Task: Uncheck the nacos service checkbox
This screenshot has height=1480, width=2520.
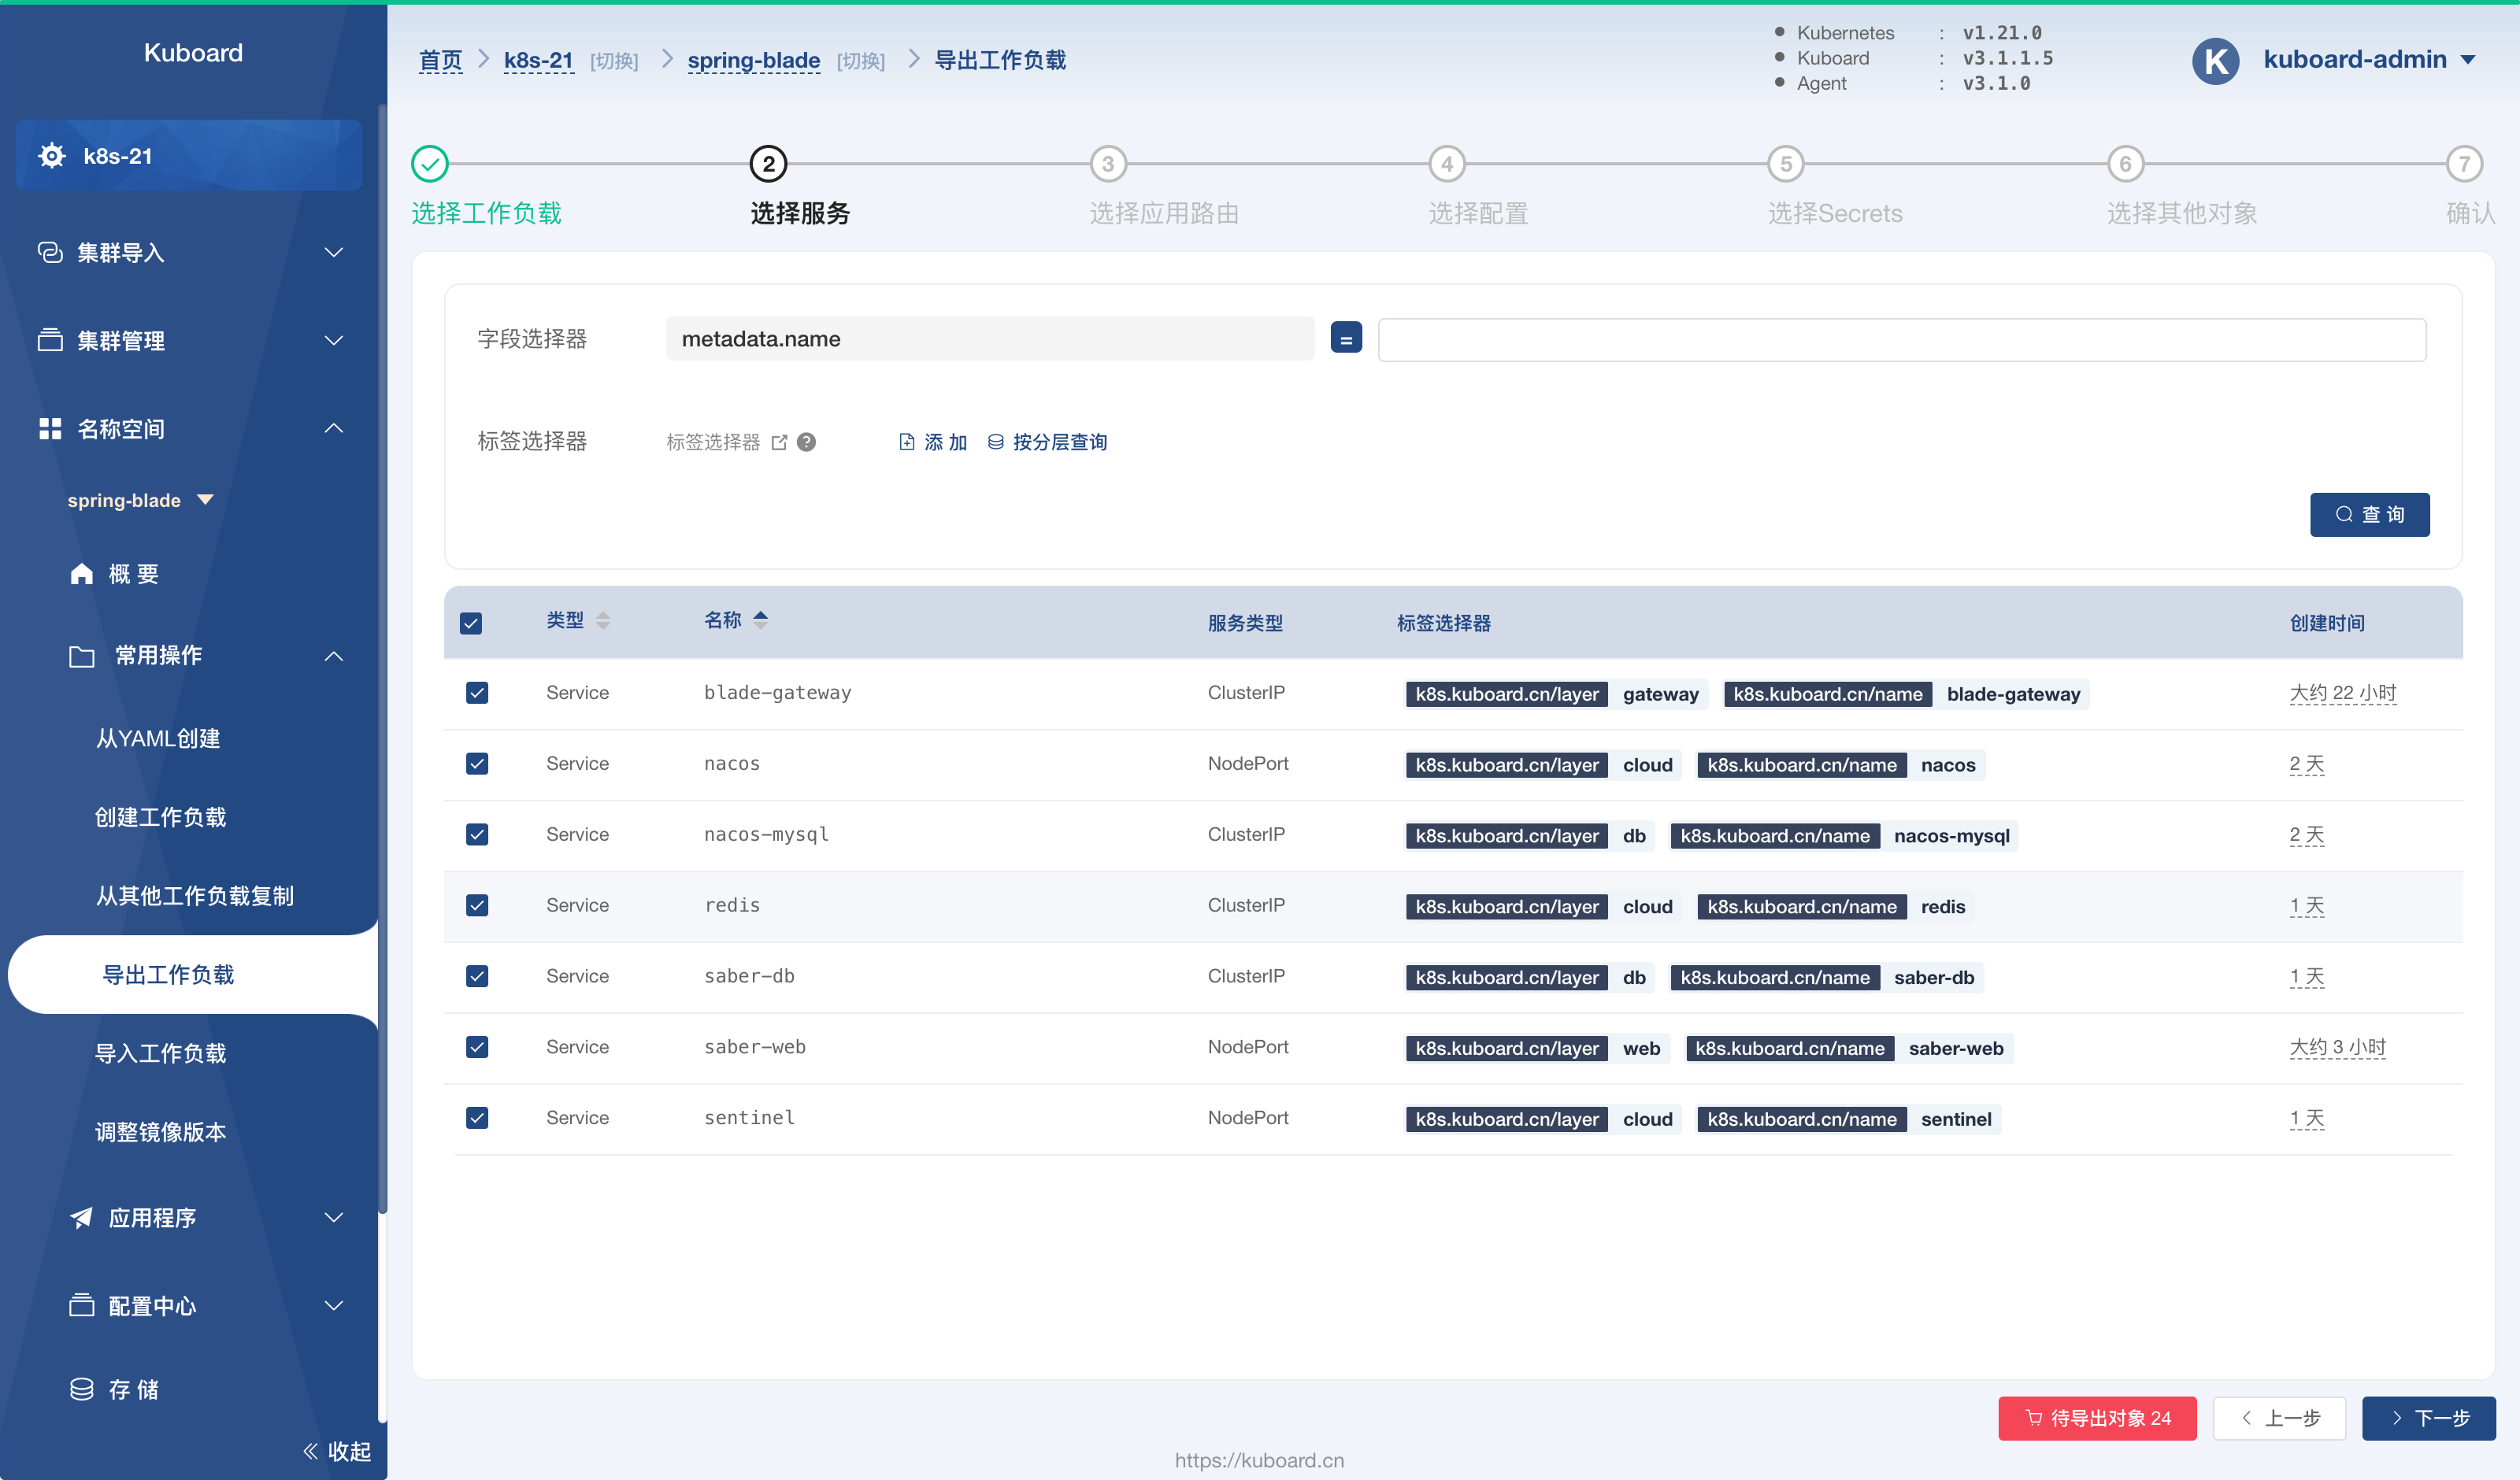Action: tap(477, 764)
